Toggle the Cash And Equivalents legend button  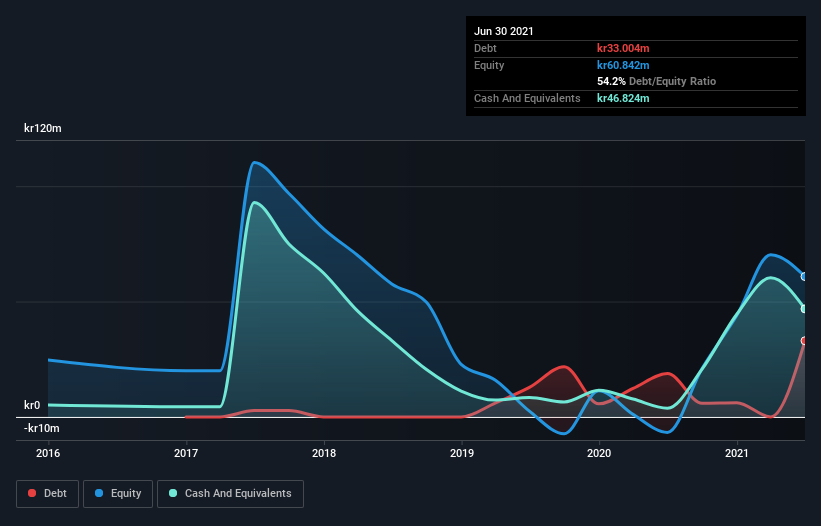point(230,494)
